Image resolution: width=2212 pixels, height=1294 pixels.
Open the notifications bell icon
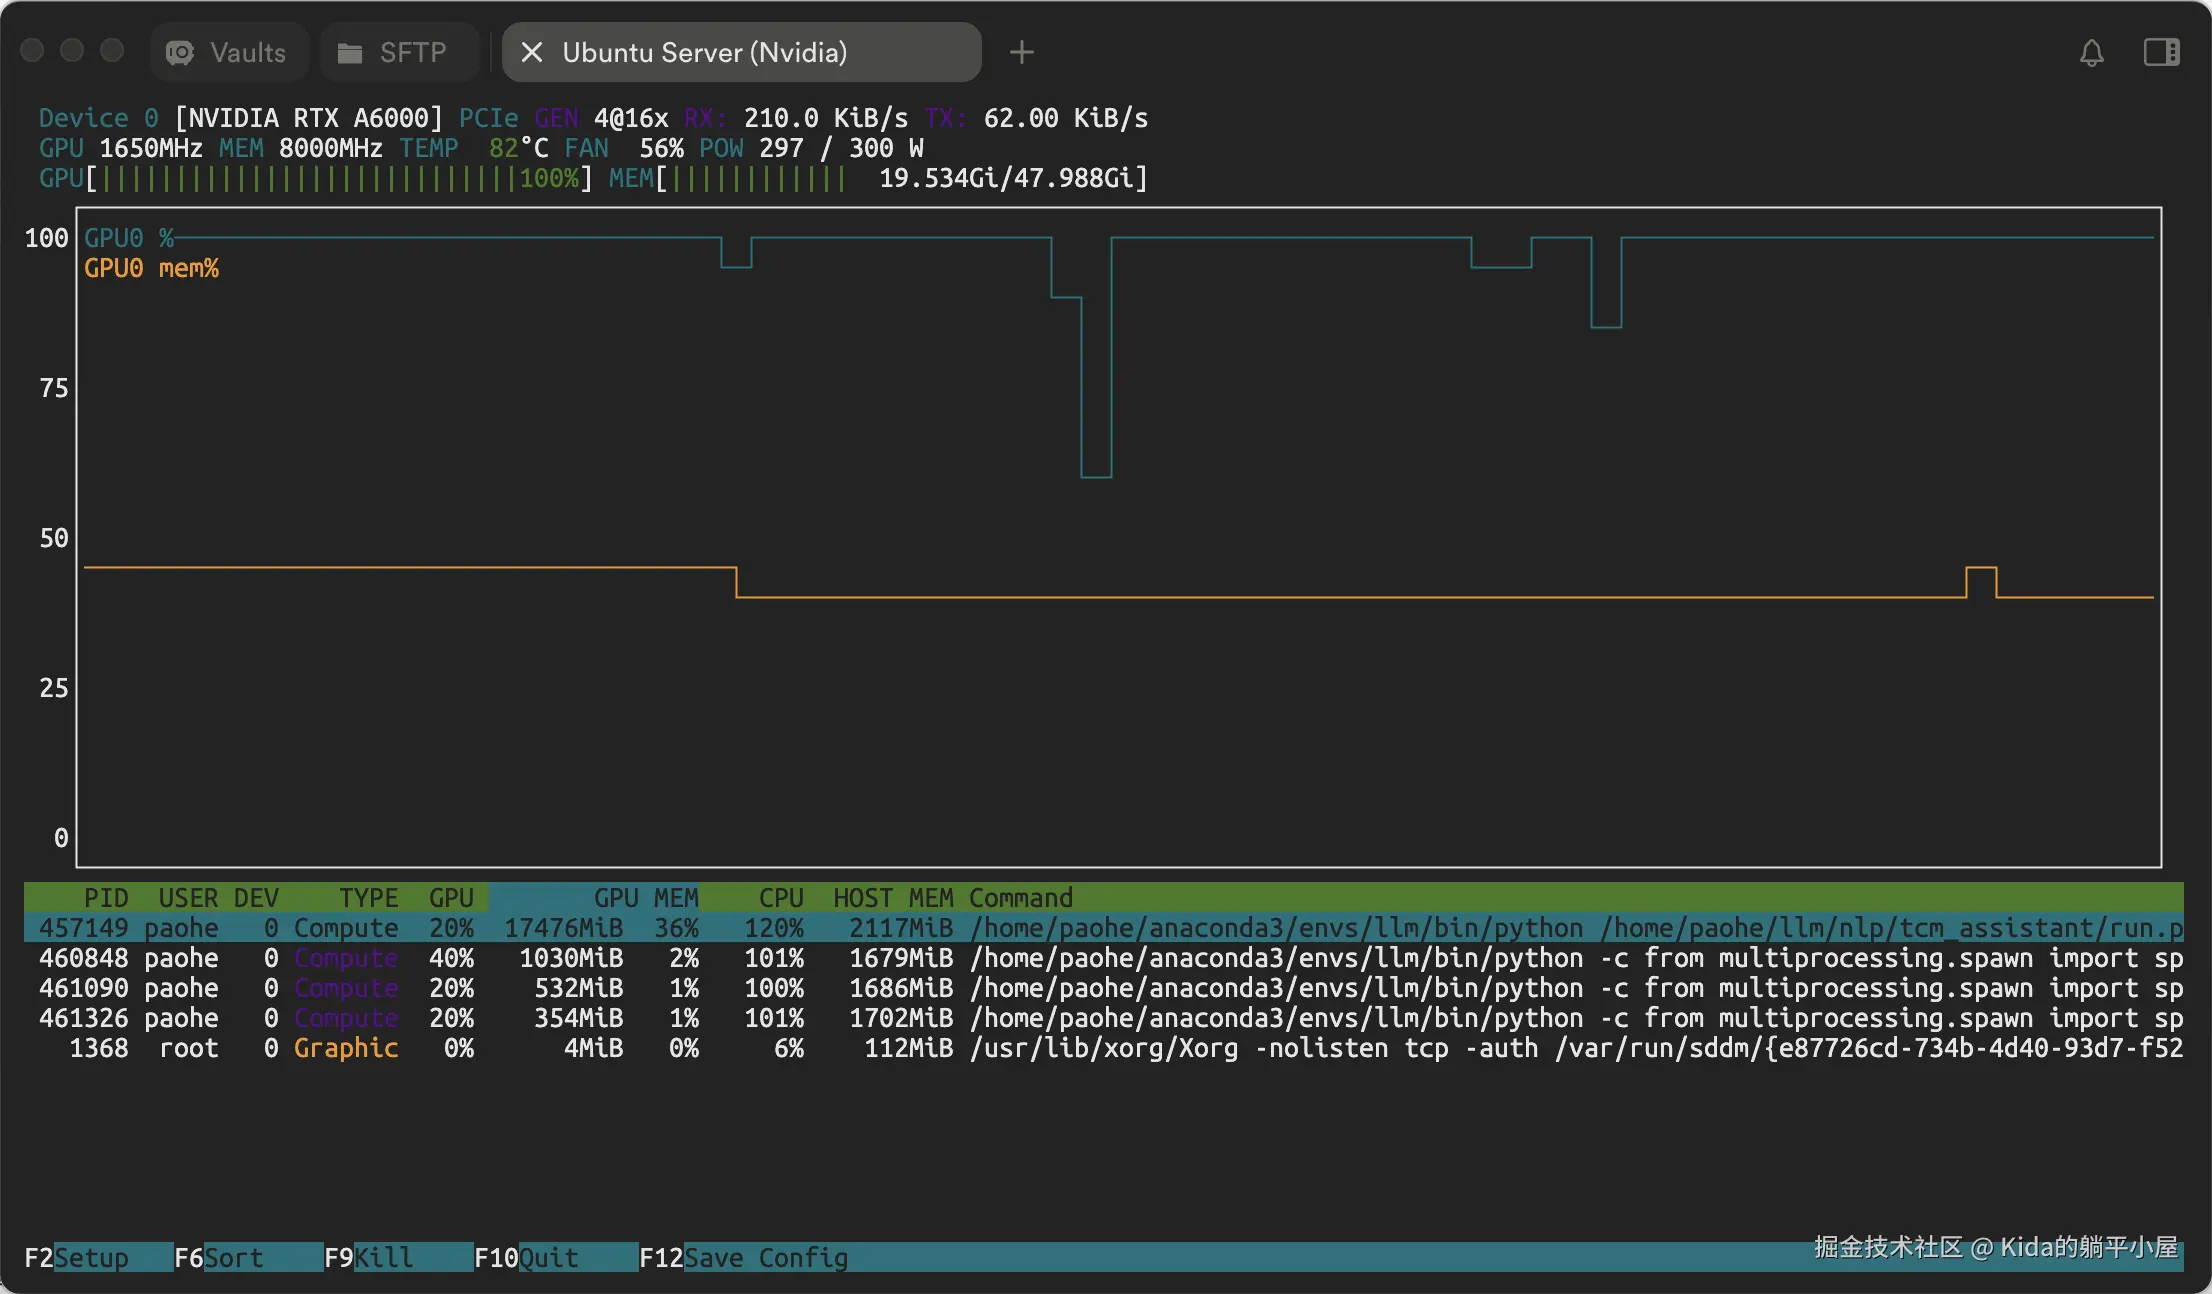click(x=2091, y=53)
